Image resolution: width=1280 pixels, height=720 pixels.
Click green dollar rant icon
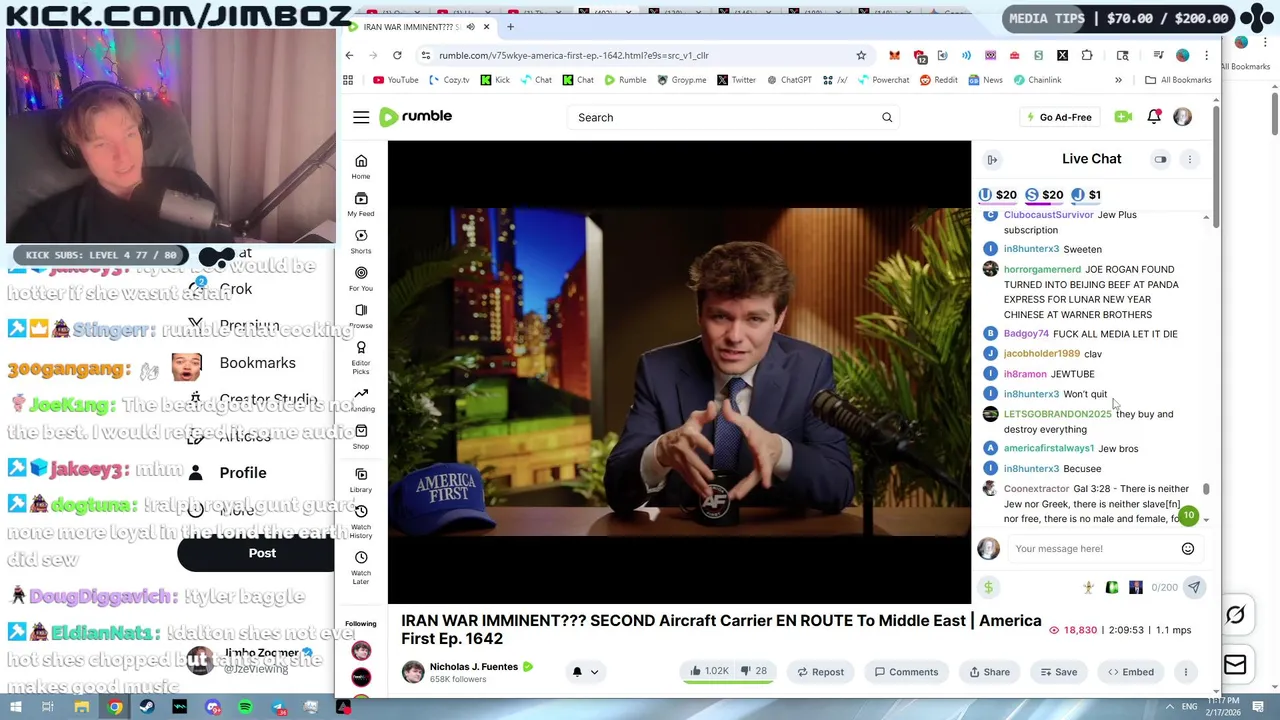click(988, 587)
